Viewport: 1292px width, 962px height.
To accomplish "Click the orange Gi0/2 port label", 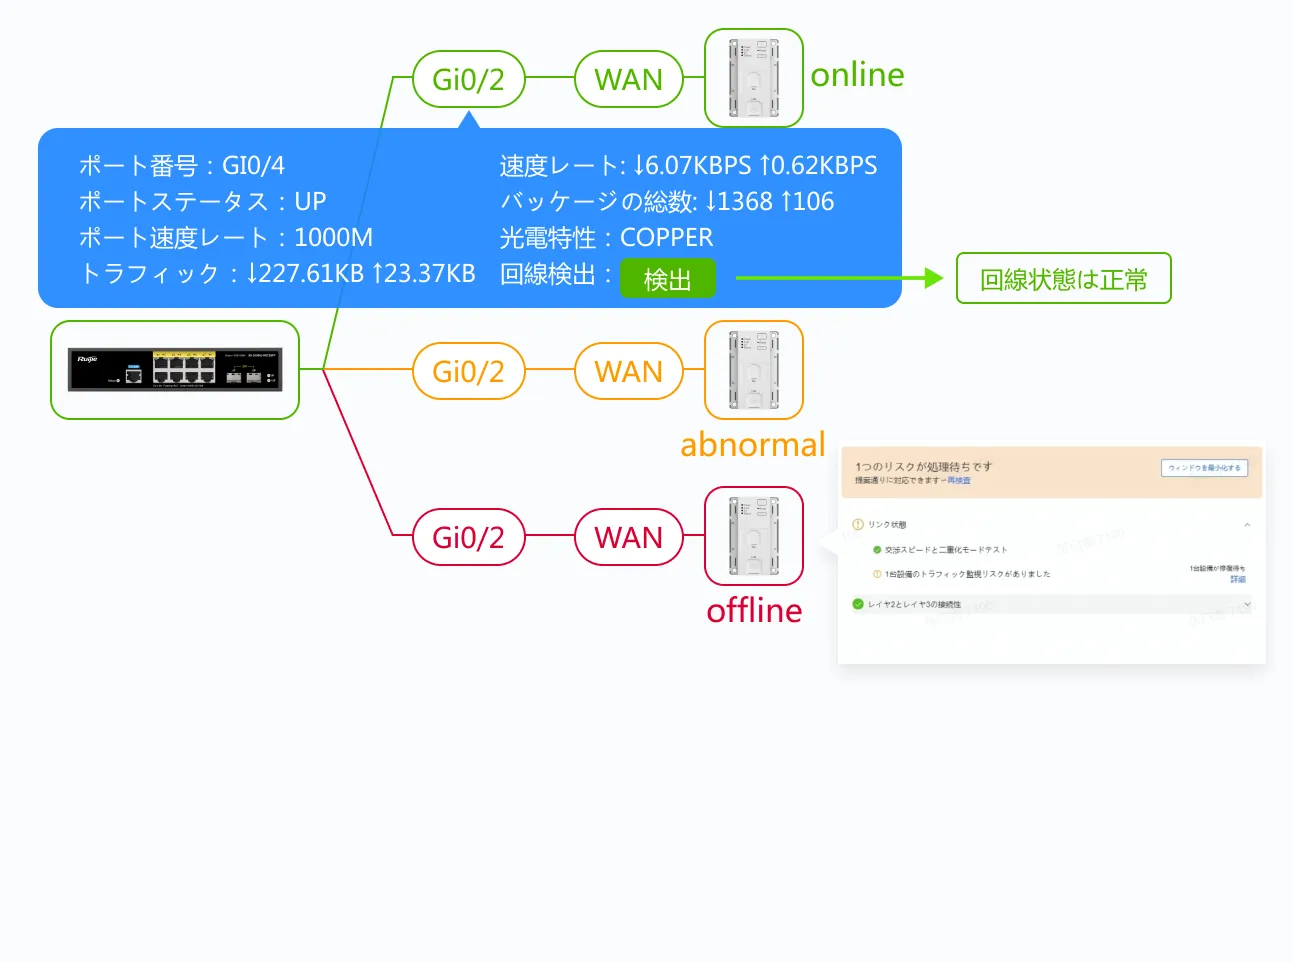I will click(468, 371).
